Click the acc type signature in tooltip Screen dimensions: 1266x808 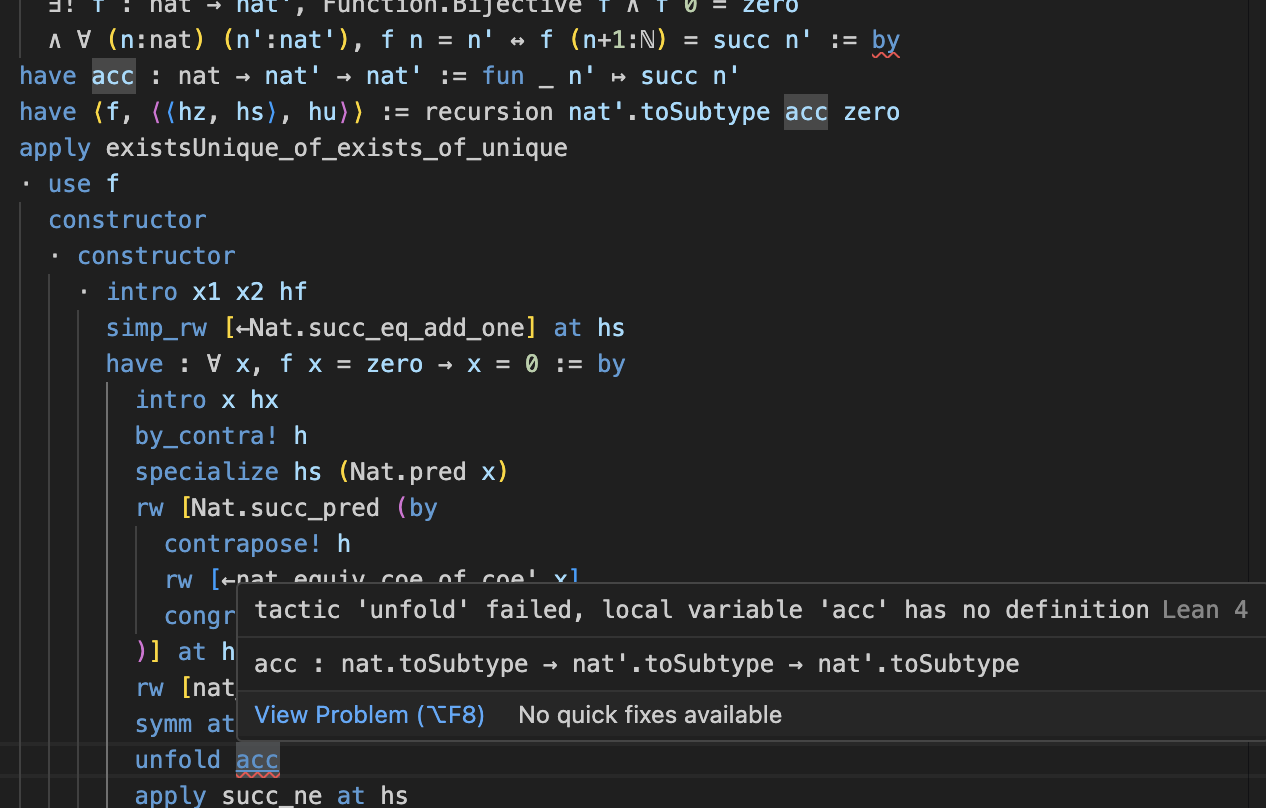pyautogui.click(x=636, y=664)
